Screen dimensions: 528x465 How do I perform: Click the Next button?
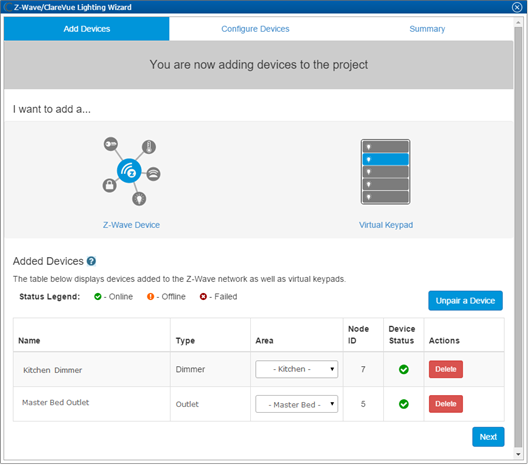pos(488,437)
